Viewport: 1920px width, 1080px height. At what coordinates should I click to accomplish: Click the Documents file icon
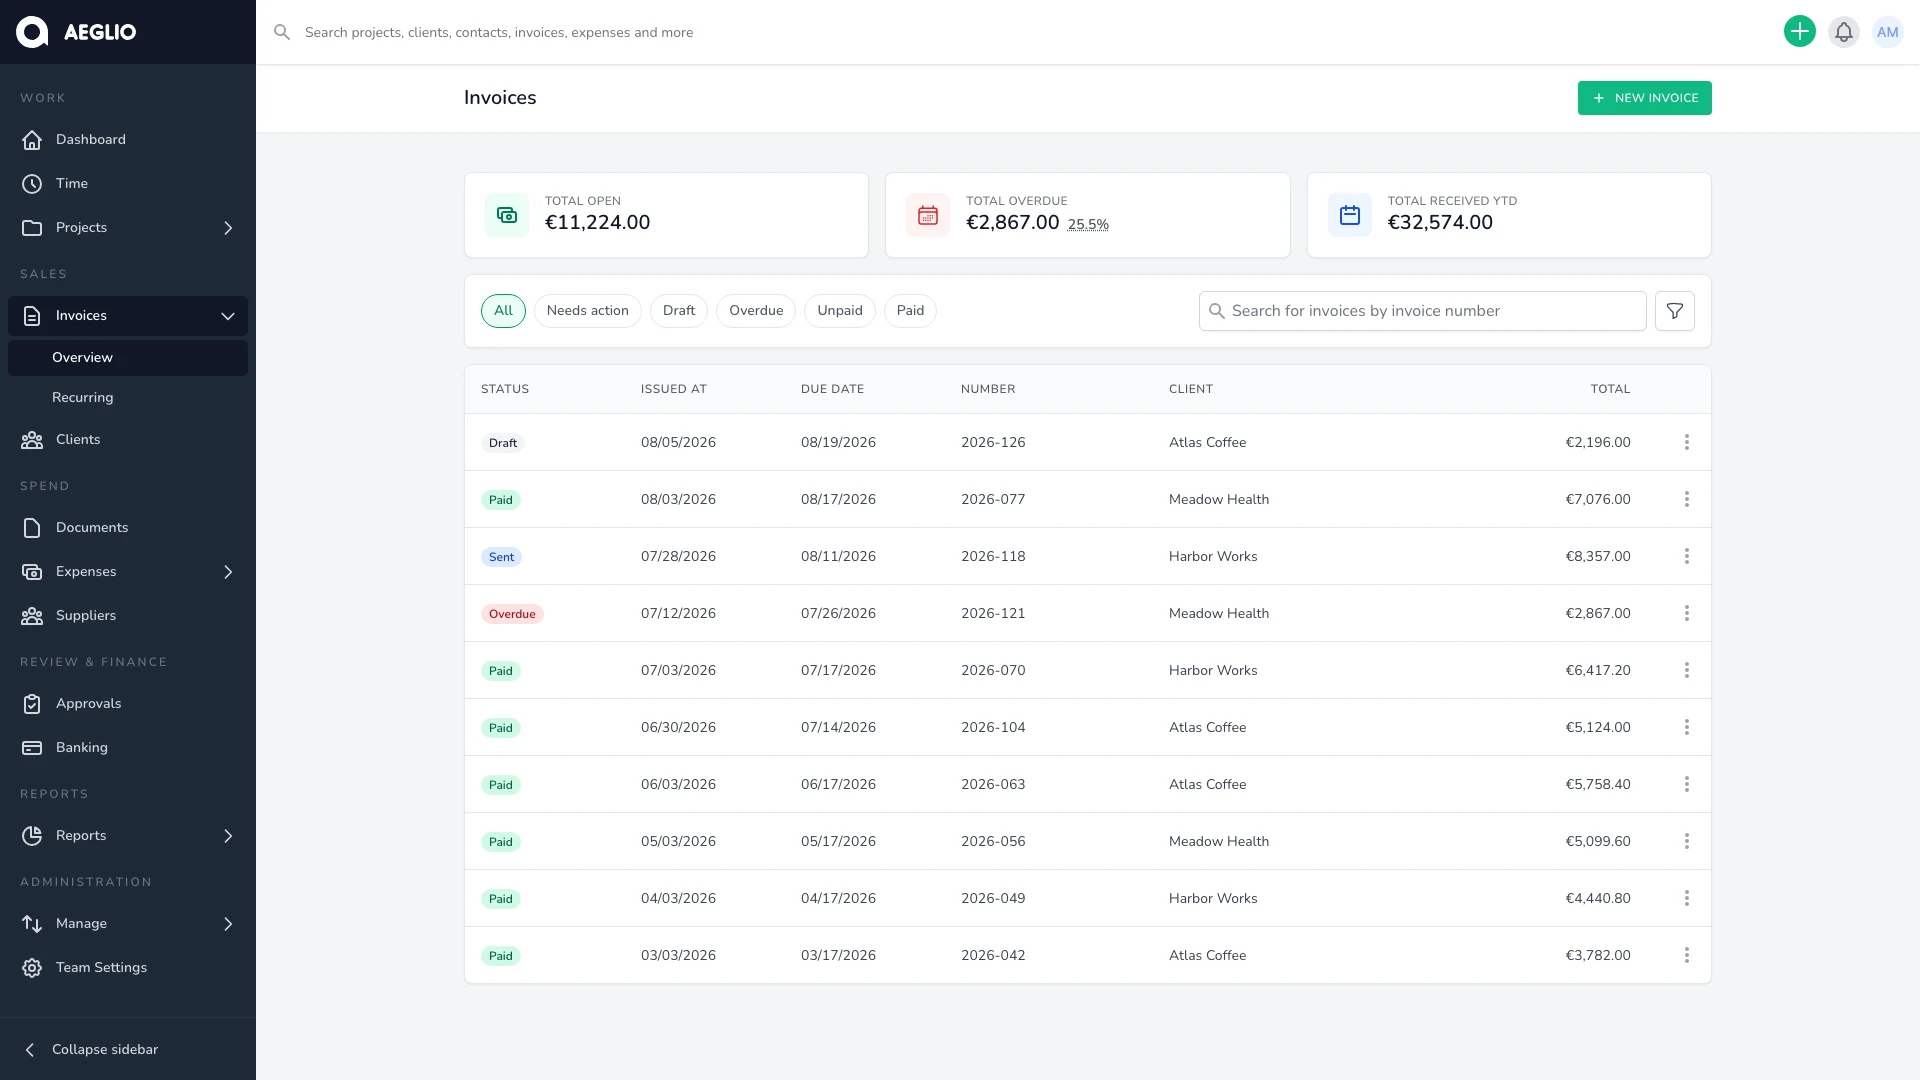click(x=32, y=528)
